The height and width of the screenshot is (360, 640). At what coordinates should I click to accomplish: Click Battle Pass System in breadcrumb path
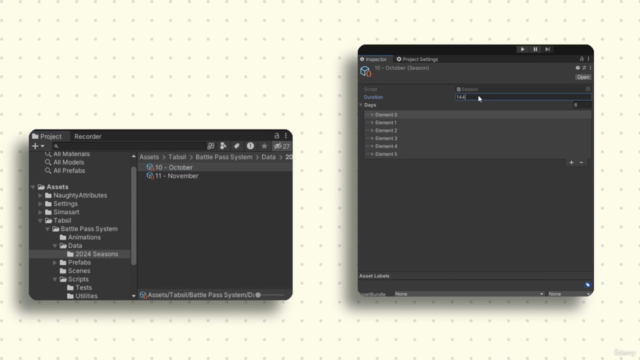(x=224, y=157)
